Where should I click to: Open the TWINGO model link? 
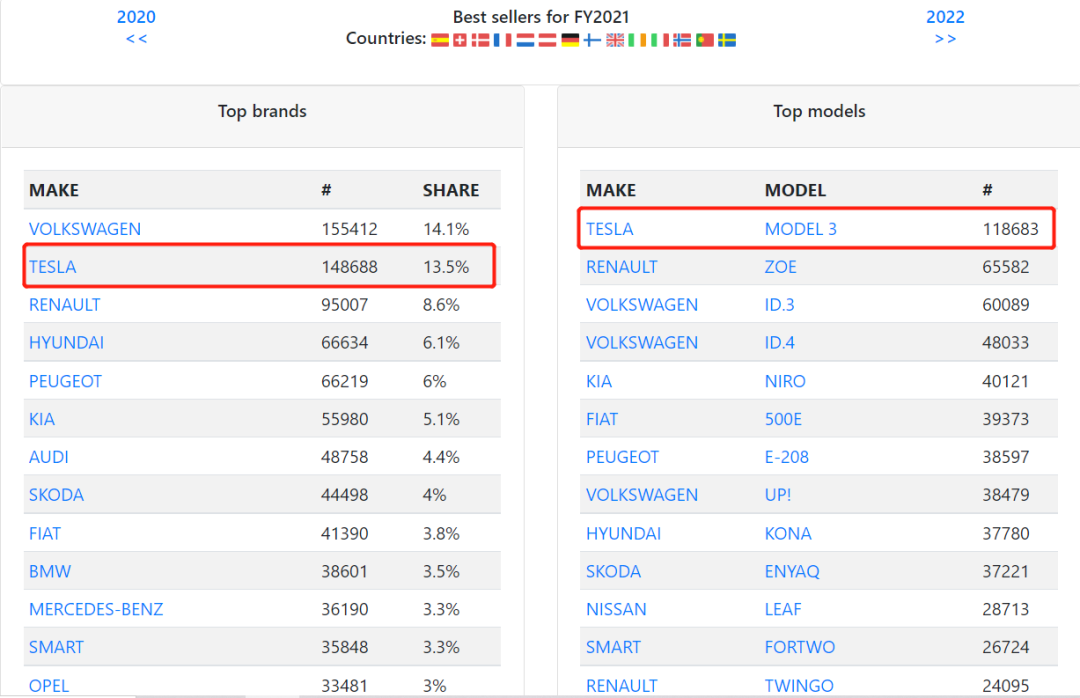pos(799,686)
